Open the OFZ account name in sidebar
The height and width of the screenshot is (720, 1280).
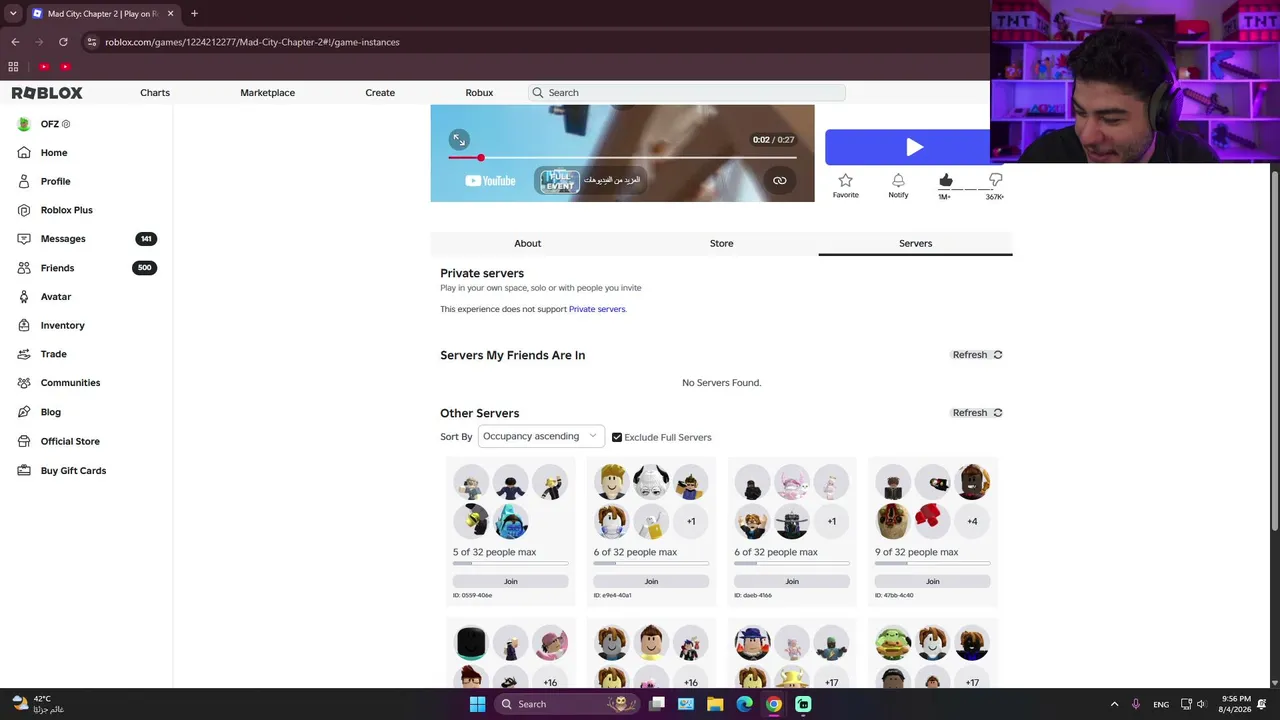click(50, 124)
